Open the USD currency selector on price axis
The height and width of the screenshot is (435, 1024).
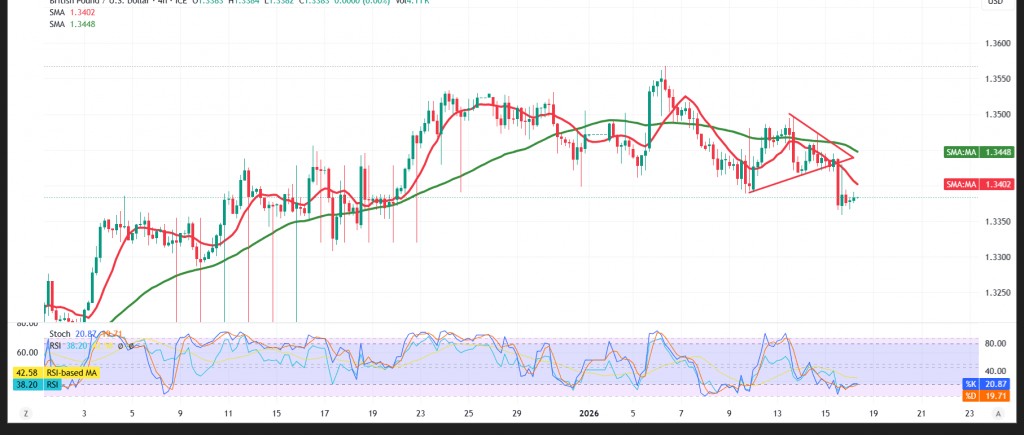(994, 4)
